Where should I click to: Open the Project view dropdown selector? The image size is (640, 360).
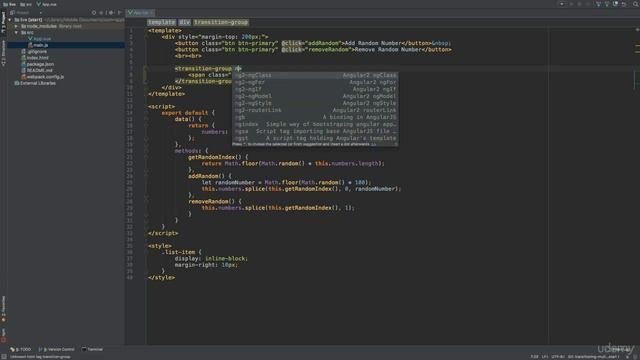click(x=27, y=13)
